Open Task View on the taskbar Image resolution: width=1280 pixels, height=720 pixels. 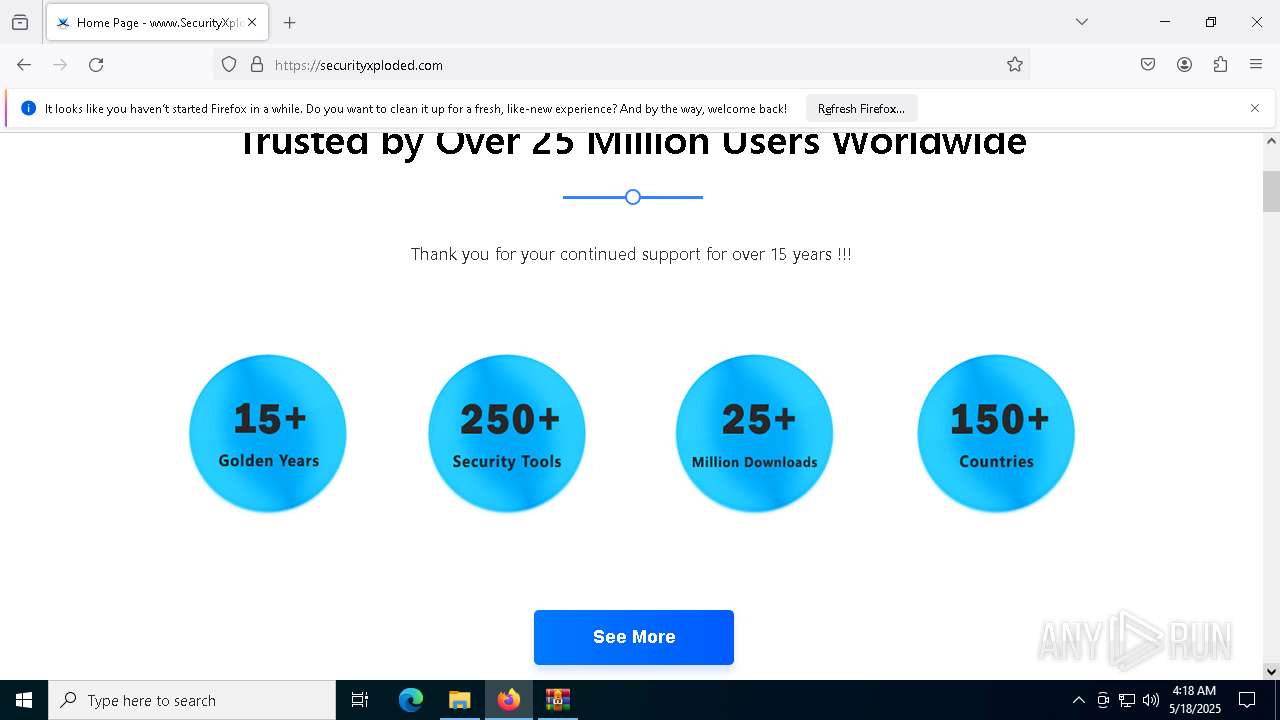coord(360,700)
